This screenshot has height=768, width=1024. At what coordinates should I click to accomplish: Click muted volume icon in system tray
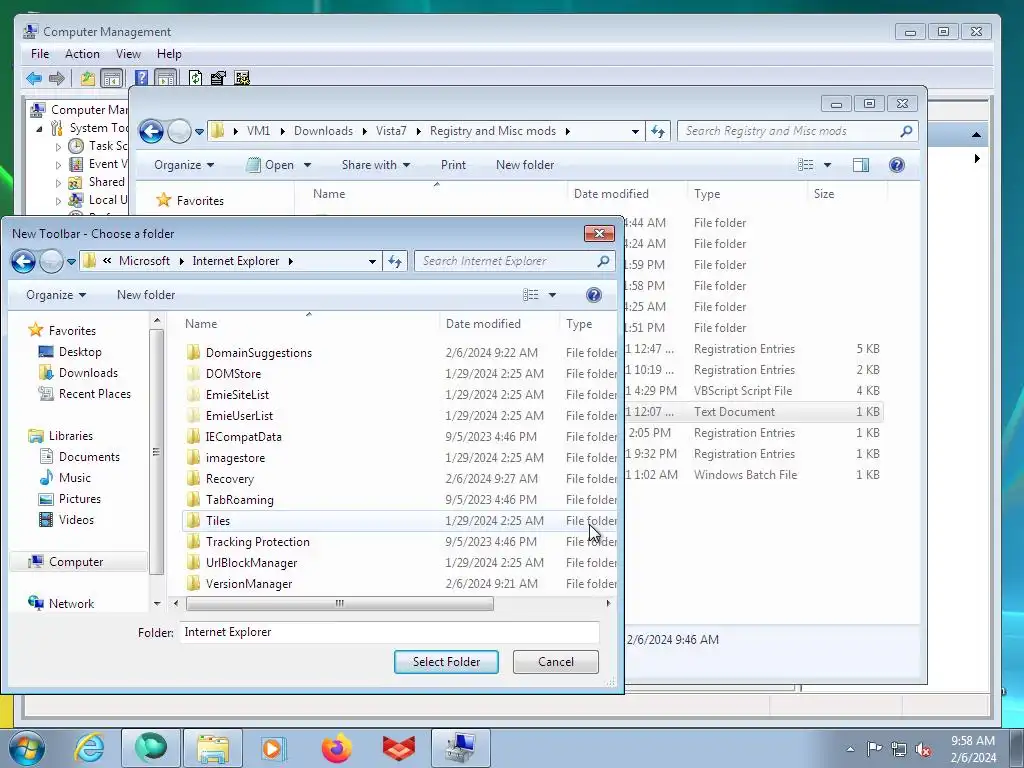923,749
